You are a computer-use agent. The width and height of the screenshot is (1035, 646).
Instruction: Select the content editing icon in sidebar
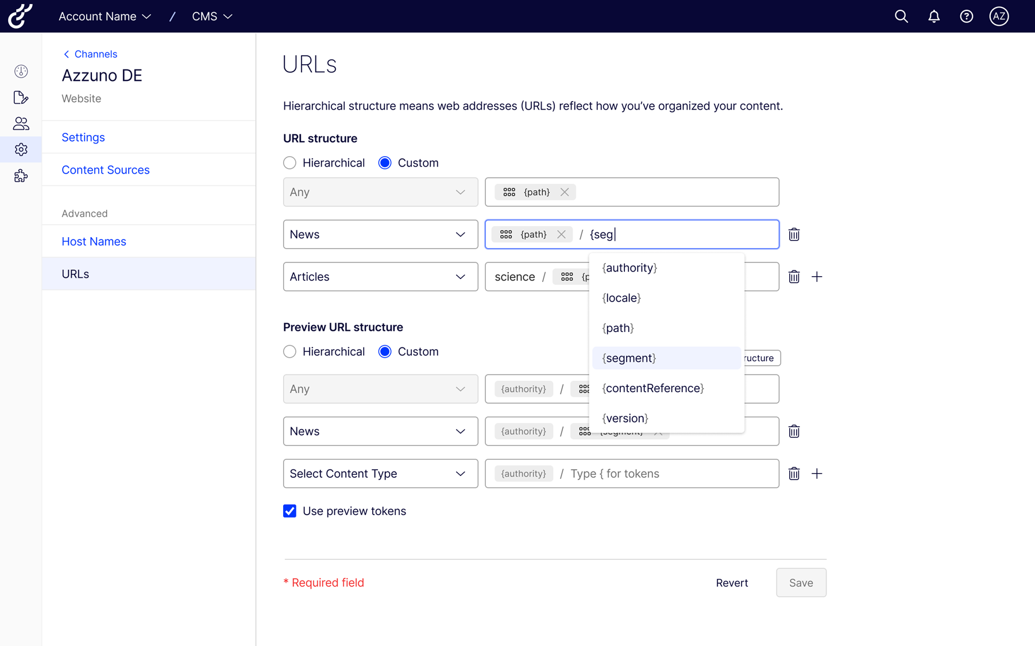coord(20,97)
